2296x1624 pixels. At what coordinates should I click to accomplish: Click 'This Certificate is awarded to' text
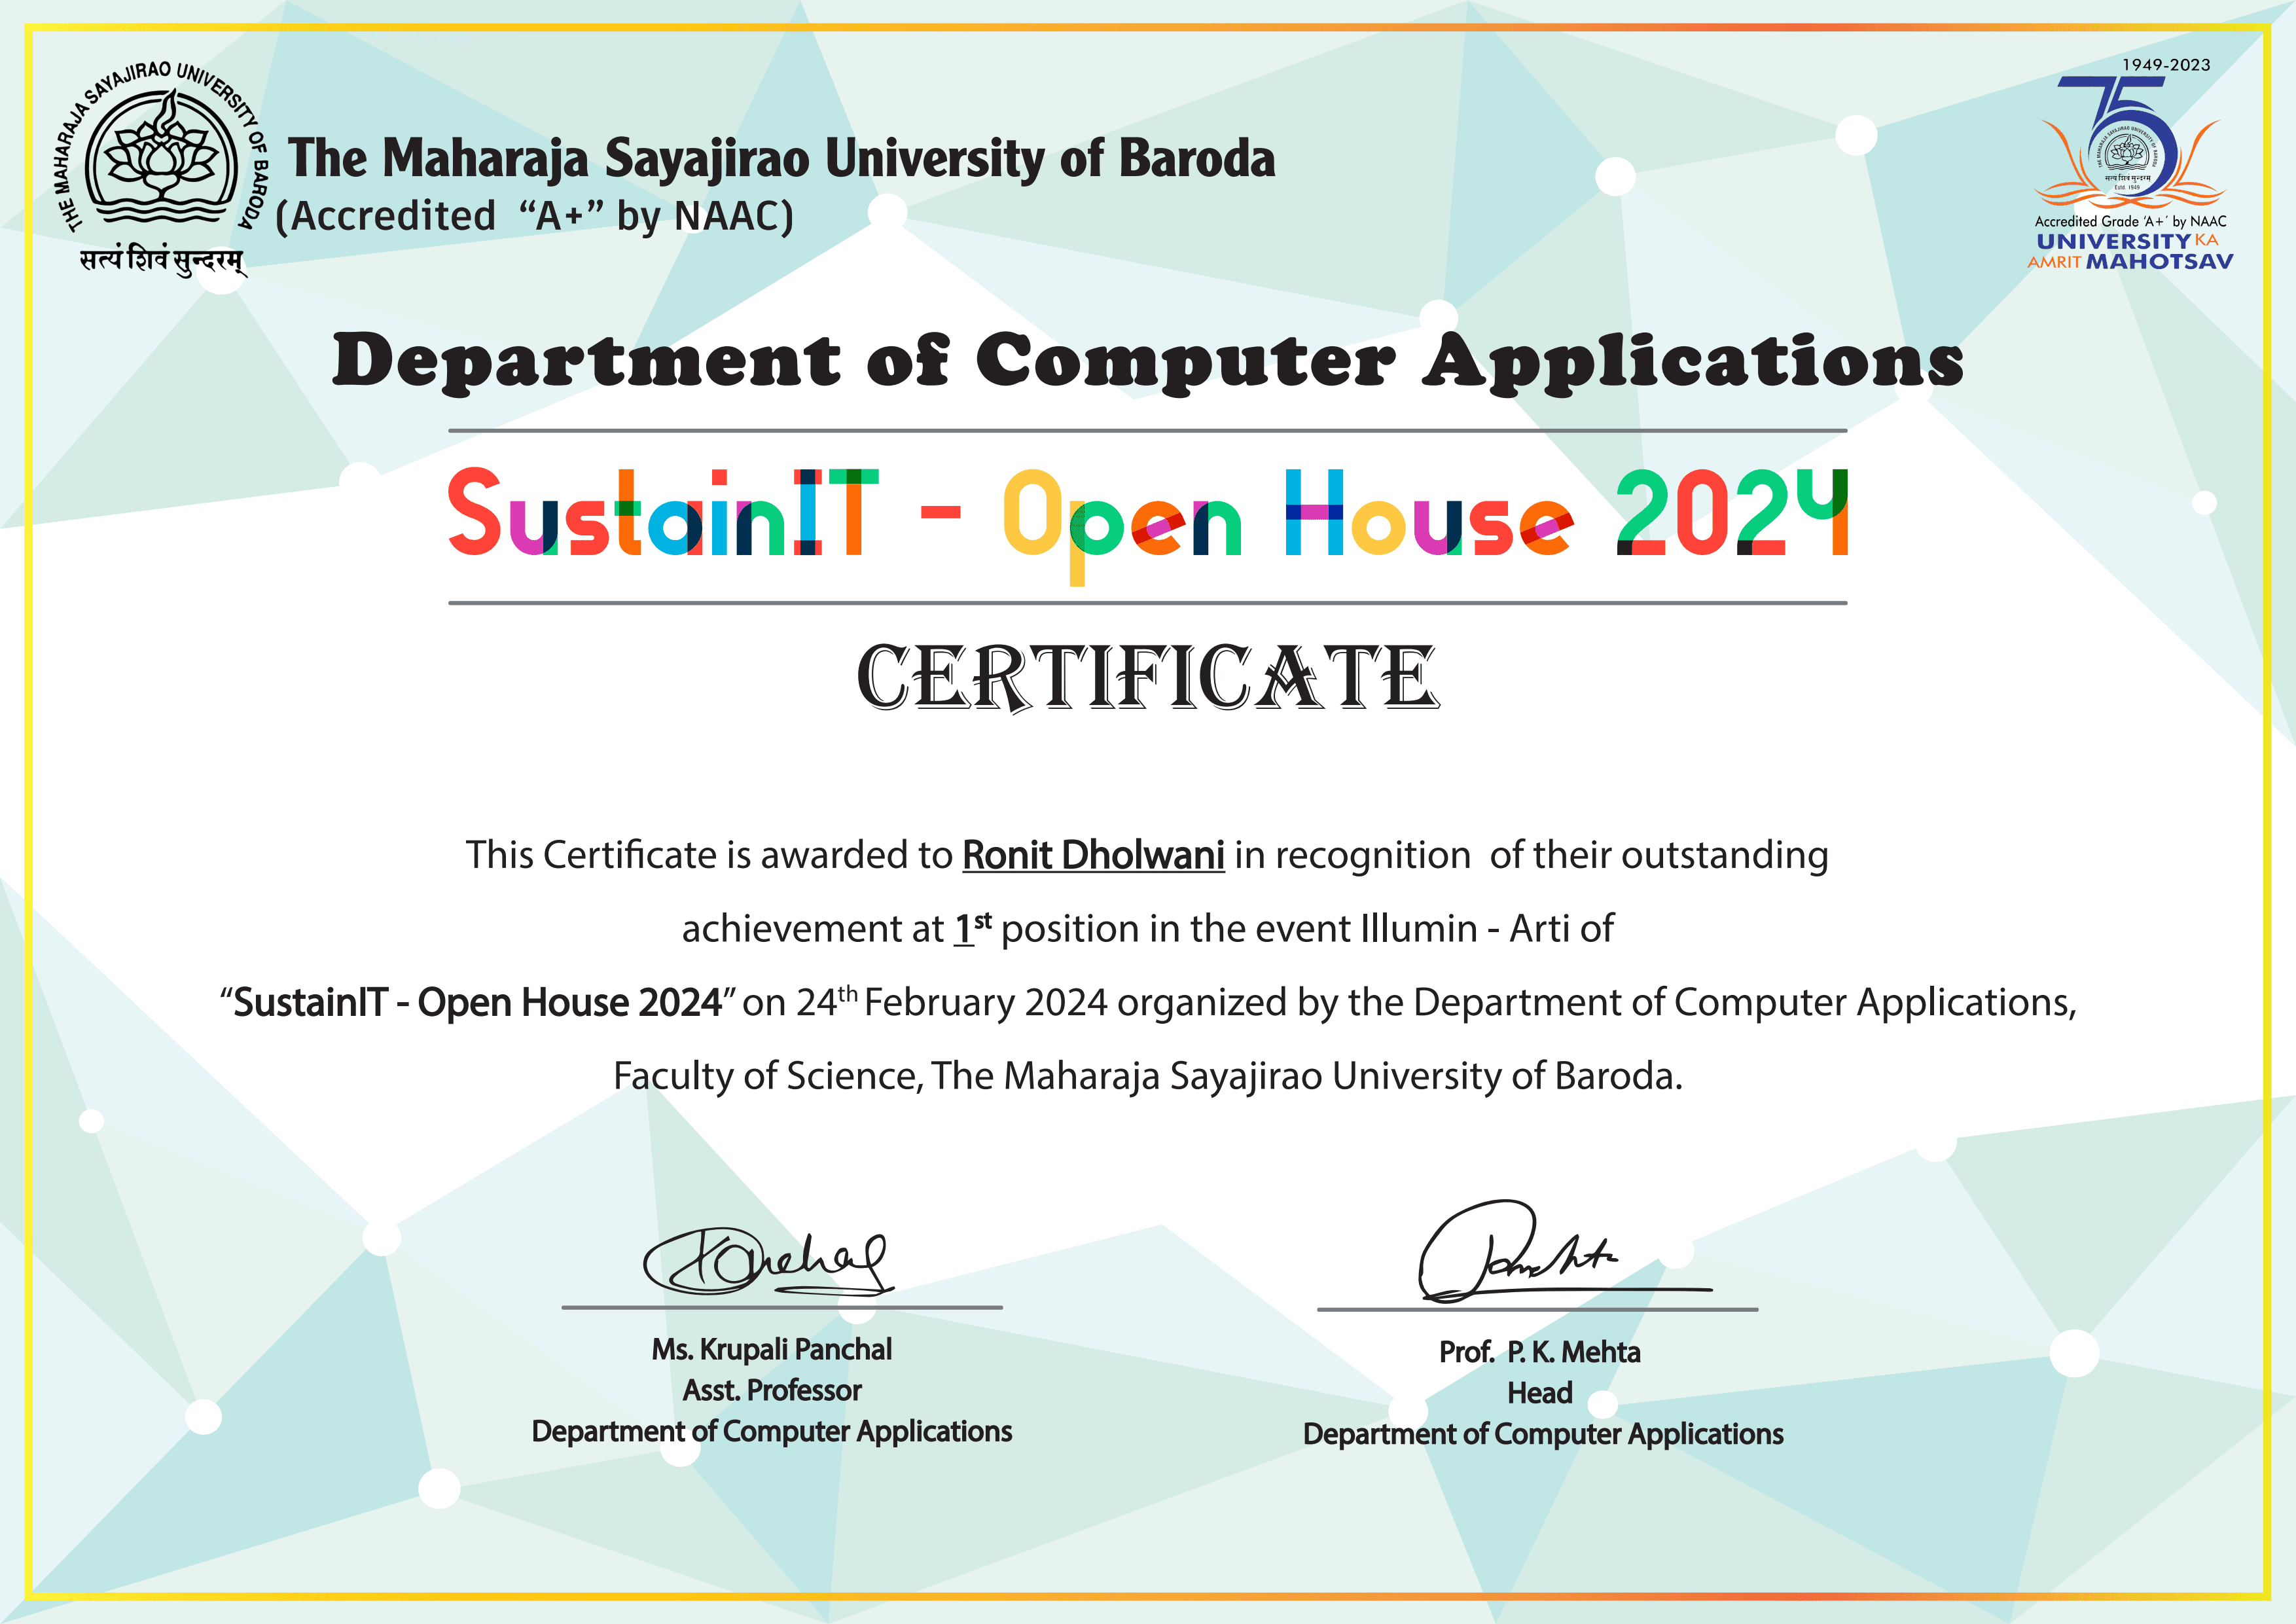coord(709,855)
